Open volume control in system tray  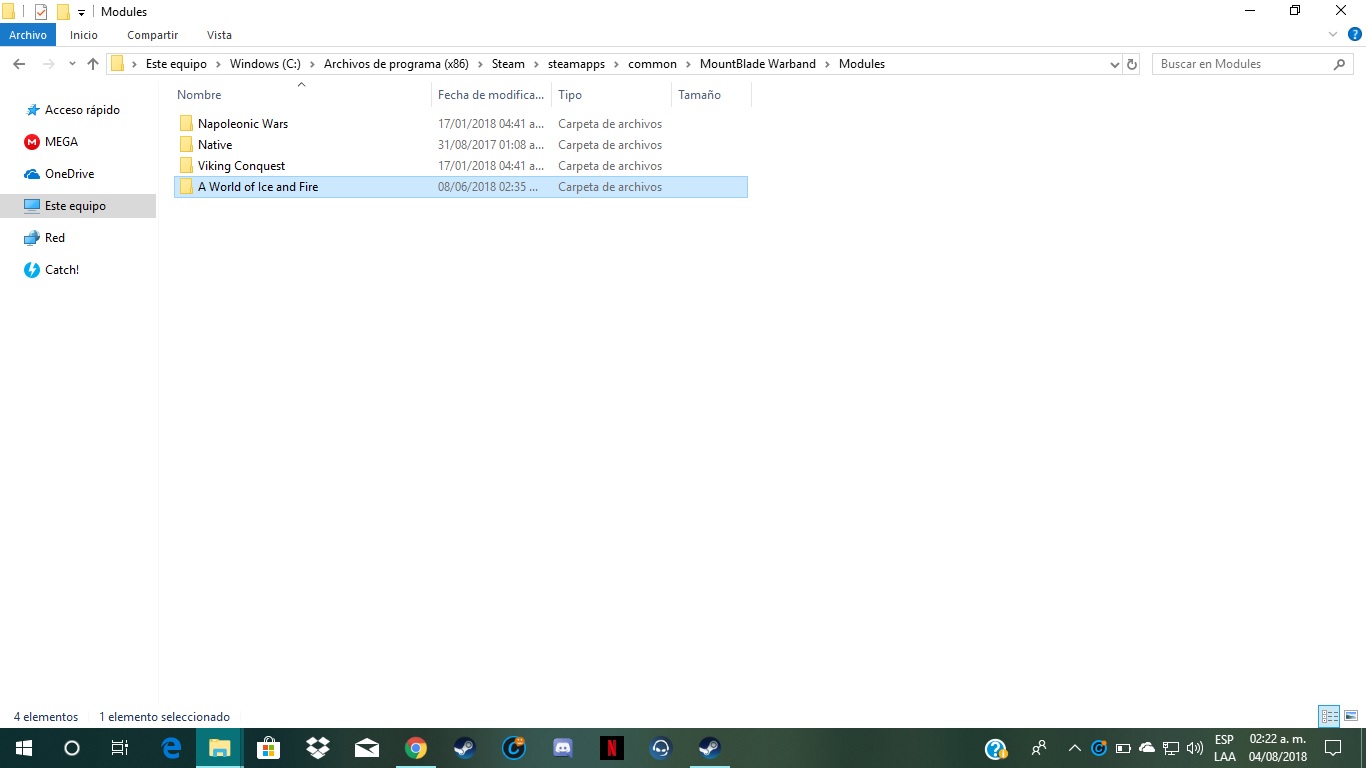pos(1194,748)
